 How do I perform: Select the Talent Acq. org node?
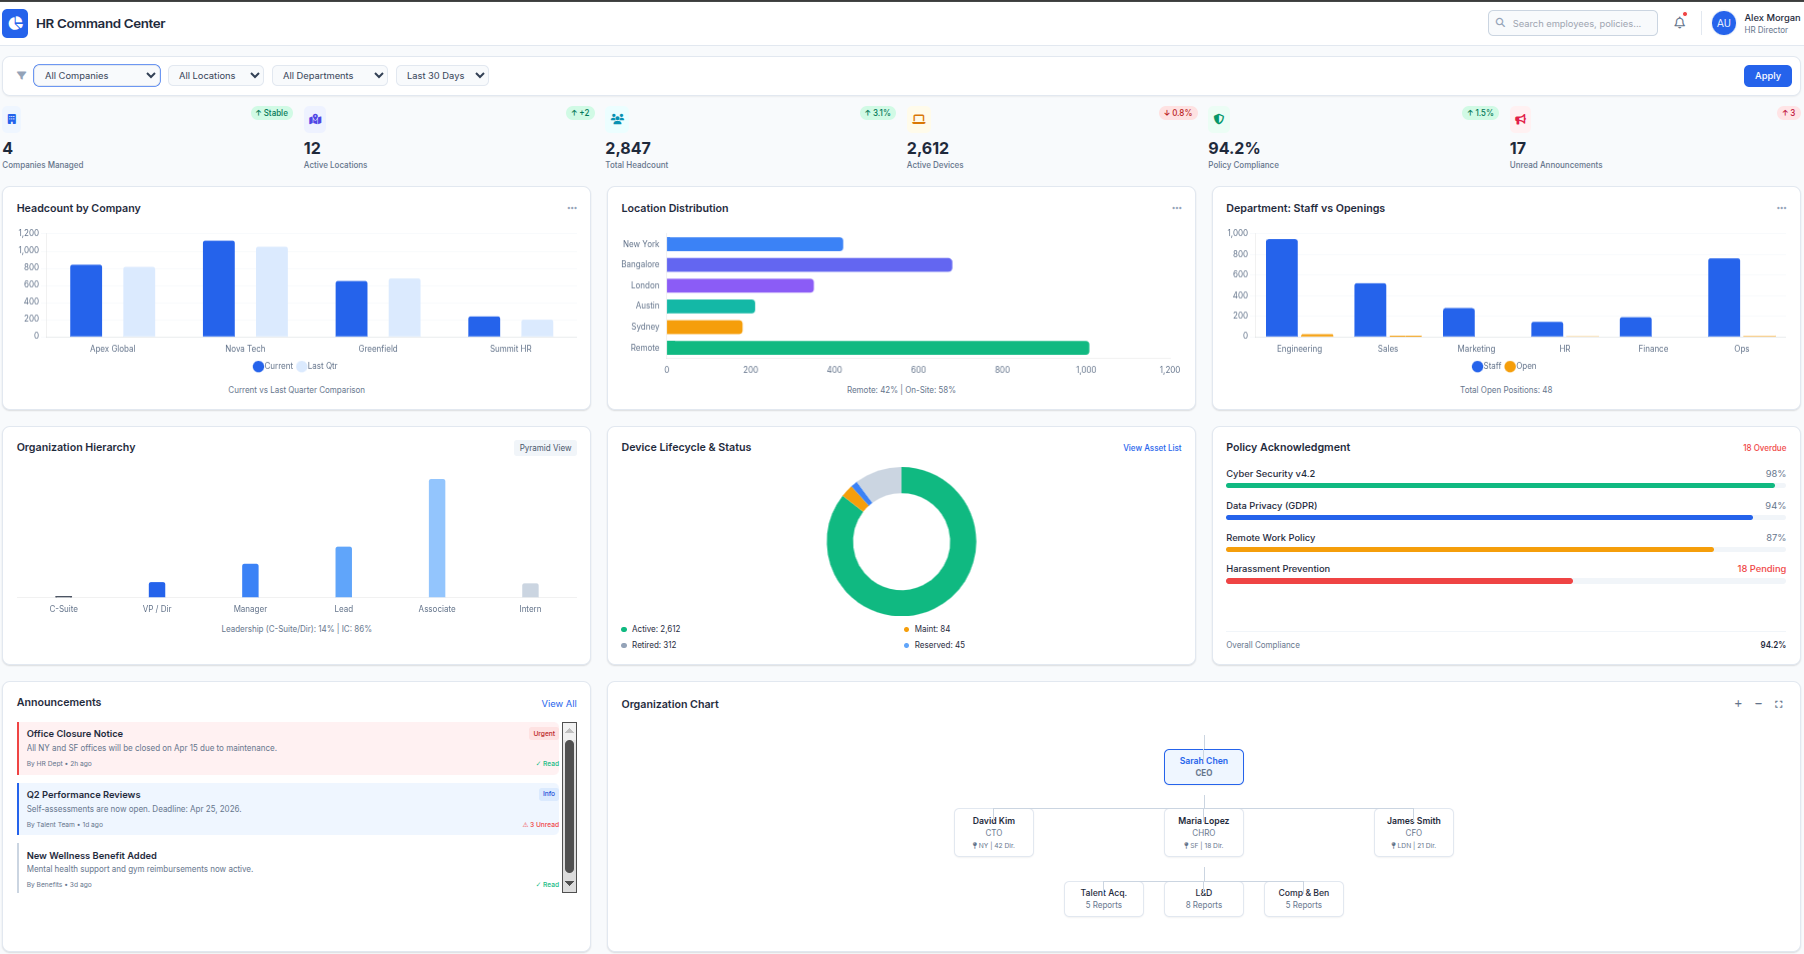(1104, 899)
